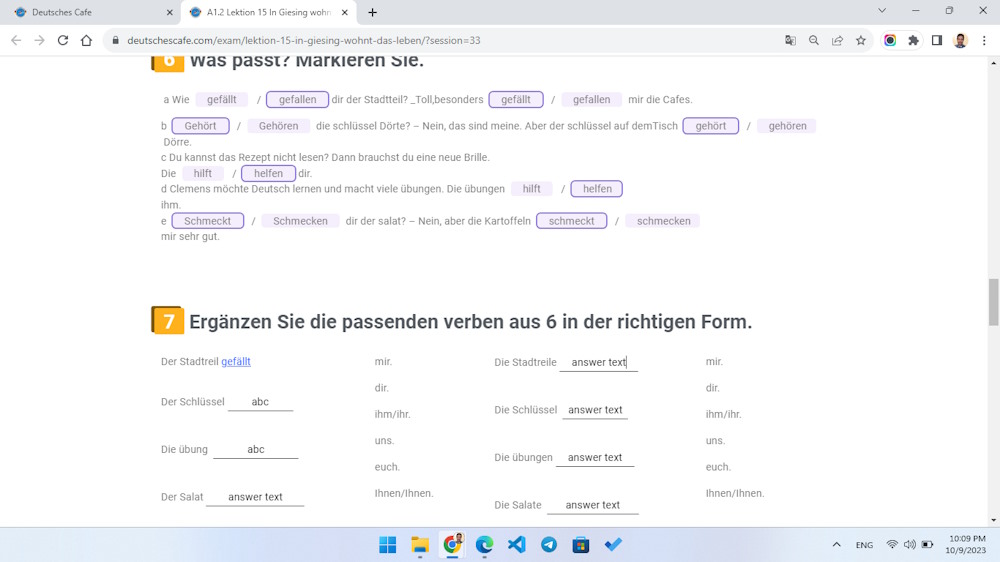Choose 'Gehört' at start of sentence b

click(x=200, y=126)
